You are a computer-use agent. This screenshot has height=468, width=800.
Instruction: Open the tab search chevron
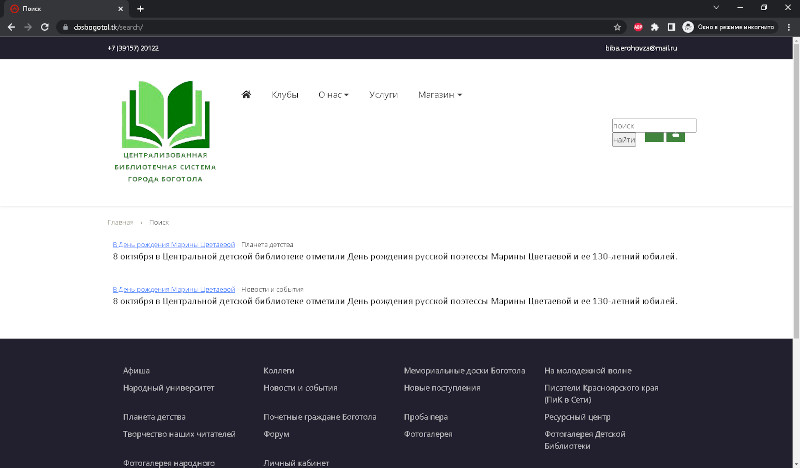(716, 8)
